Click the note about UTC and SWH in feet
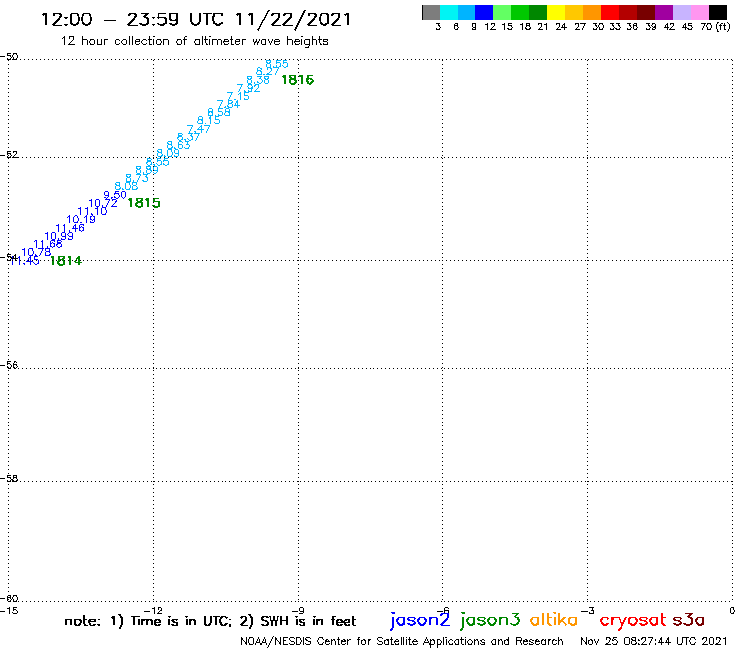 pyautogui.click(x=210, y=621)
